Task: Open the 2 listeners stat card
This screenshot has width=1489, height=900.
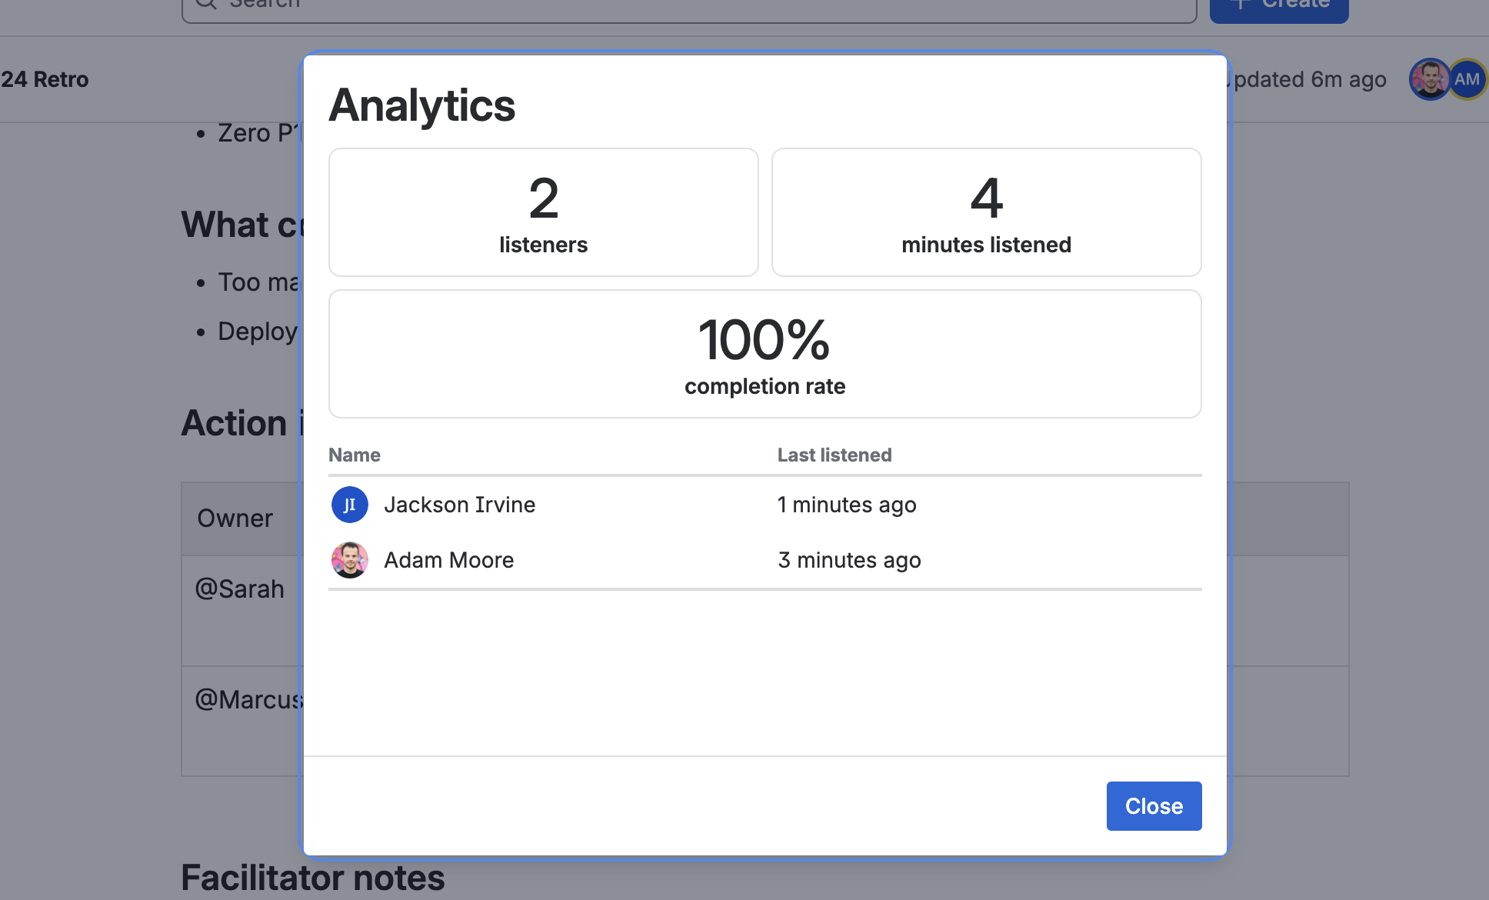Action: coord(543,212)
